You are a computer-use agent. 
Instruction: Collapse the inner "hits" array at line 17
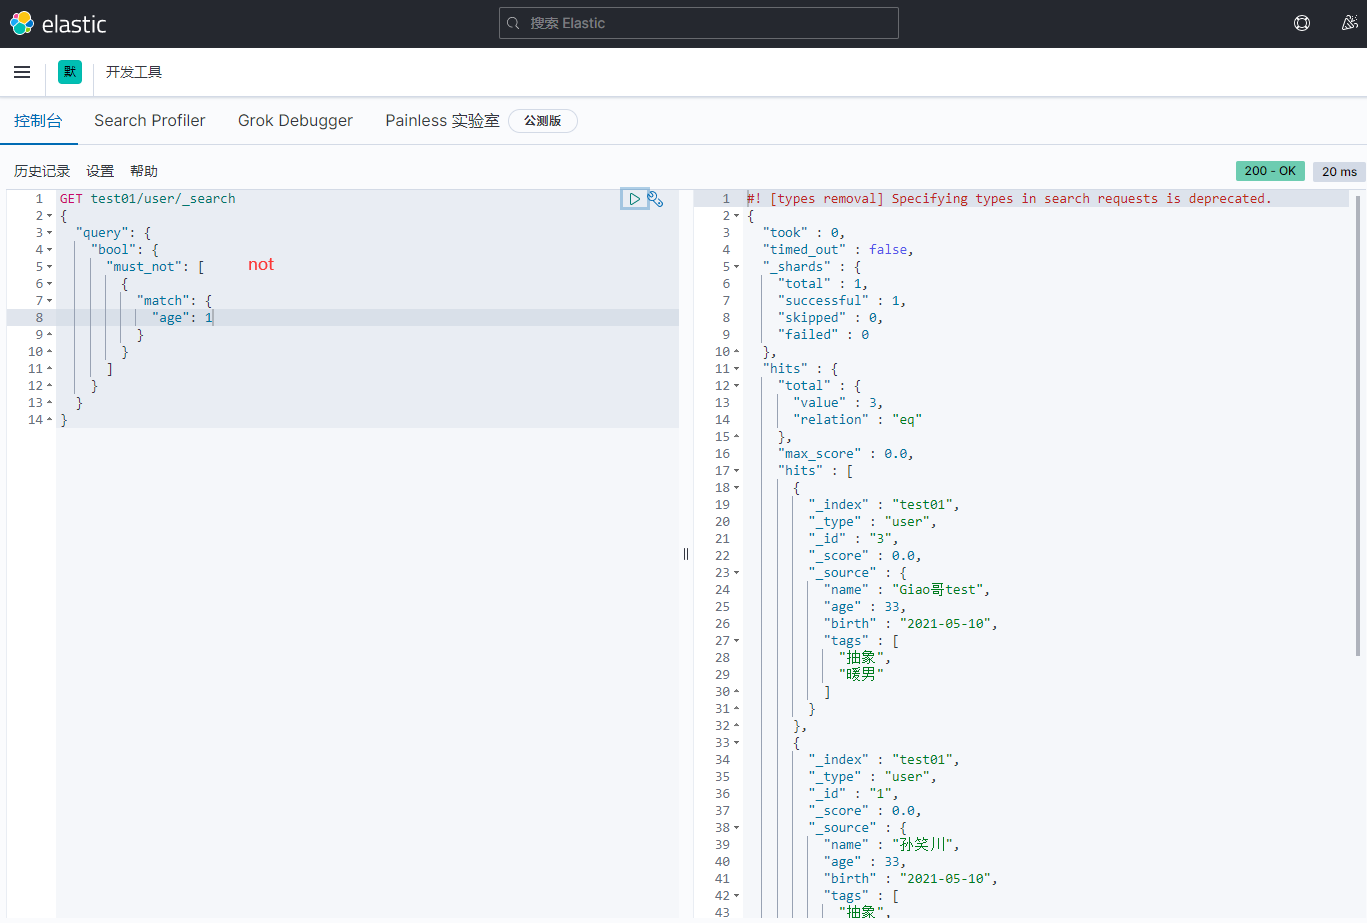(x=737, y=471)
